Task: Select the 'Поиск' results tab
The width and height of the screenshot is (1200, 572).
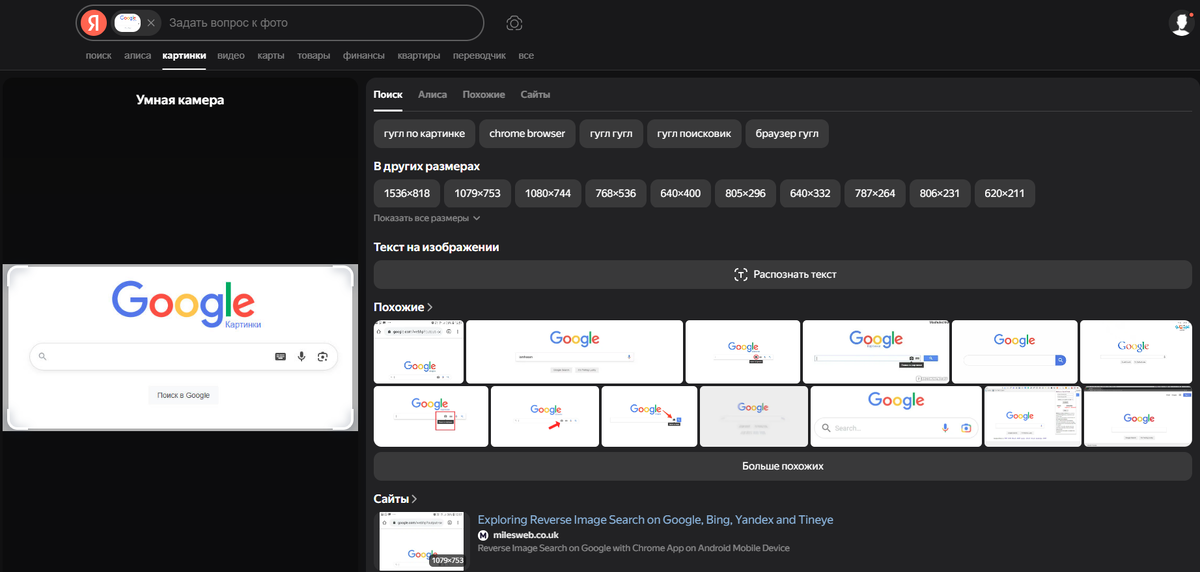Action: coord(388,94)
